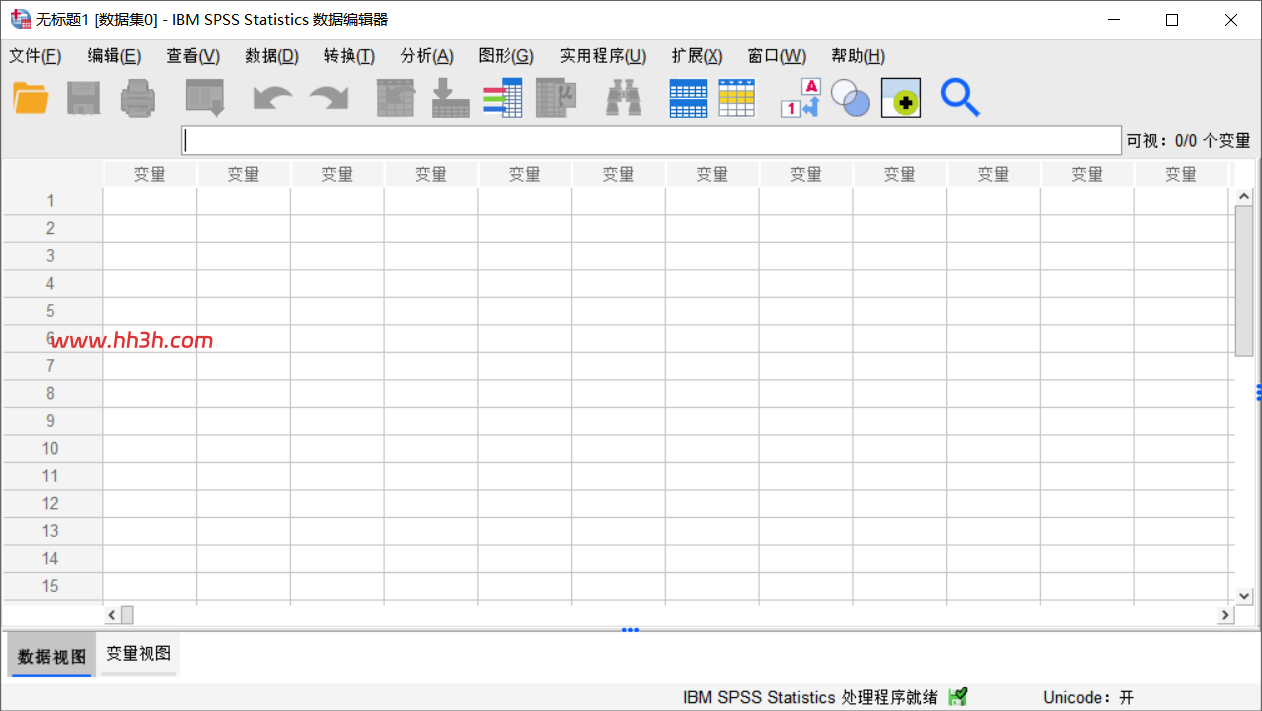
Task: Click the Go to variable icon
Action: click(x=451, y=98)
